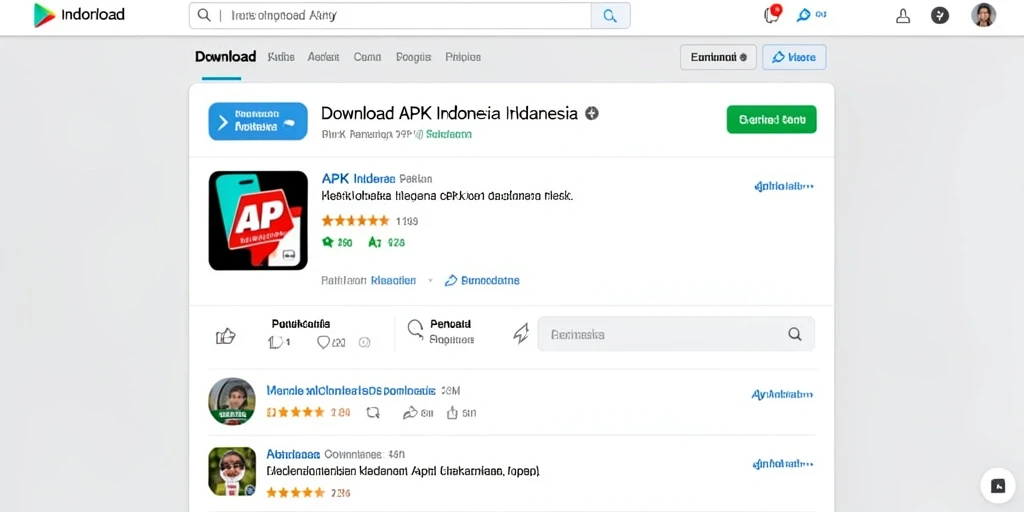The width and height of the screenshot is (1024, 512).
Task: Open the AP app icon thumbnail
Action: coord(258,221)
